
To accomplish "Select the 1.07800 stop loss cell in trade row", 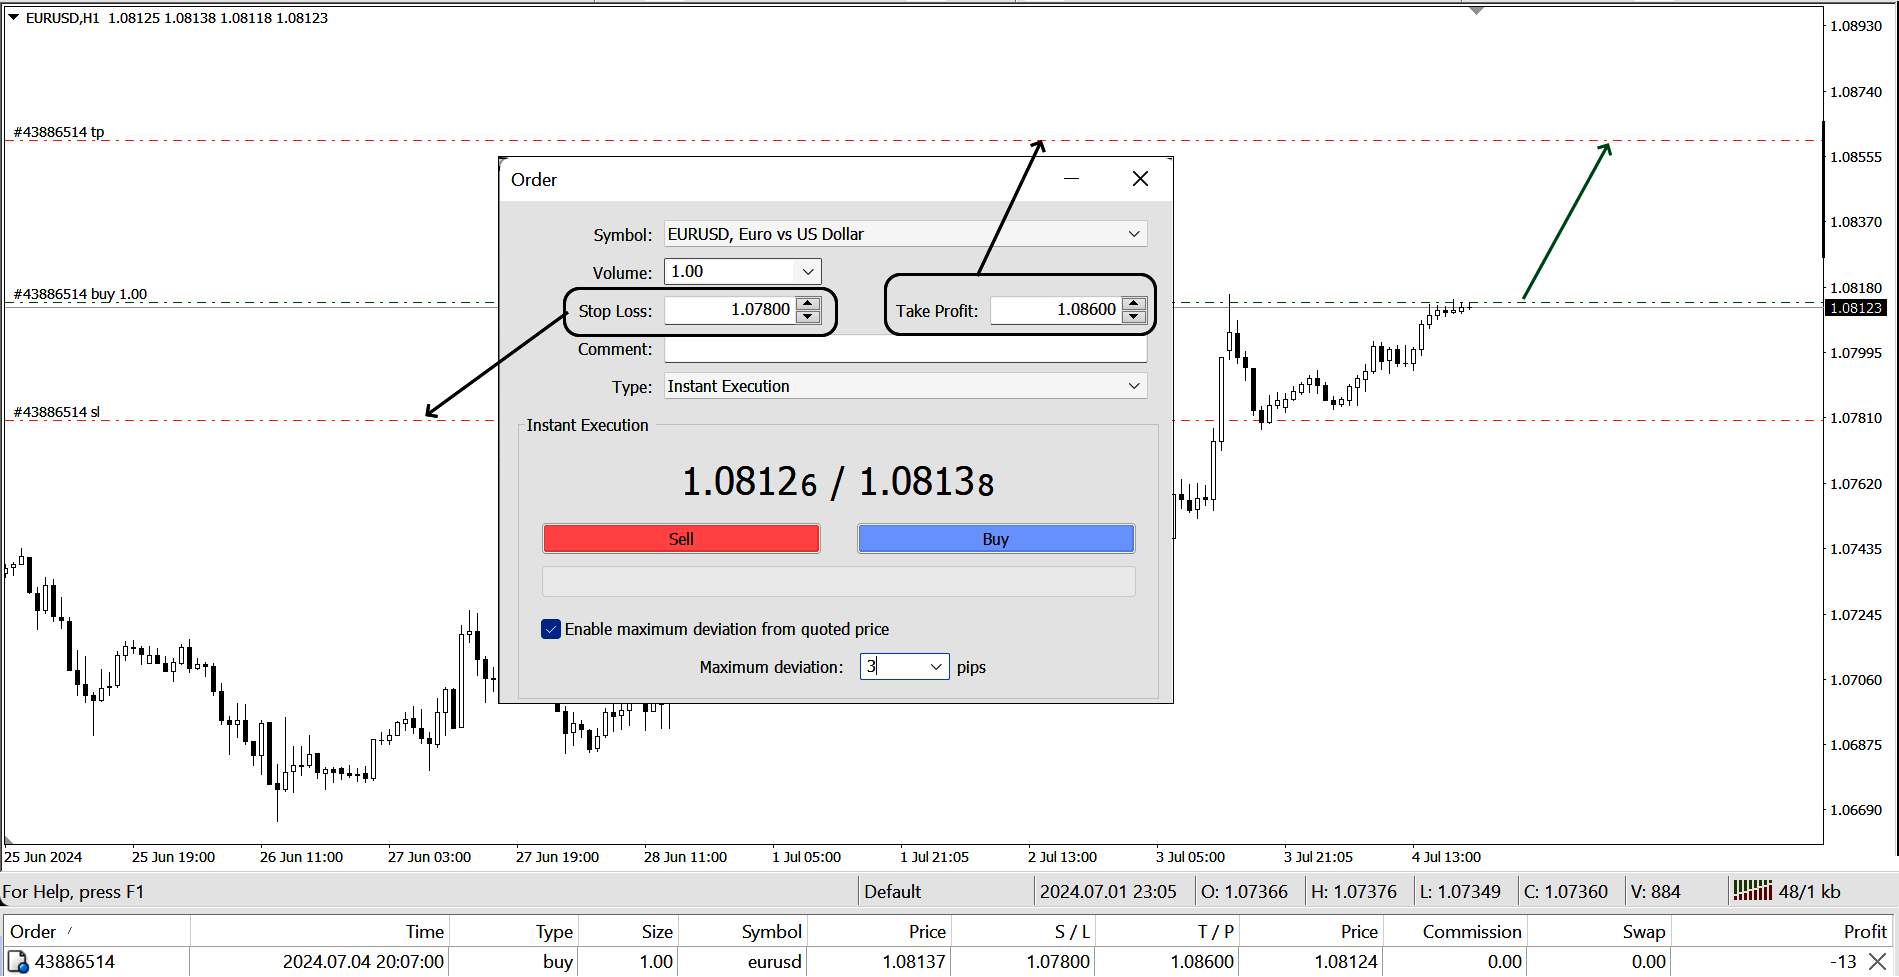I will 1058,962.
